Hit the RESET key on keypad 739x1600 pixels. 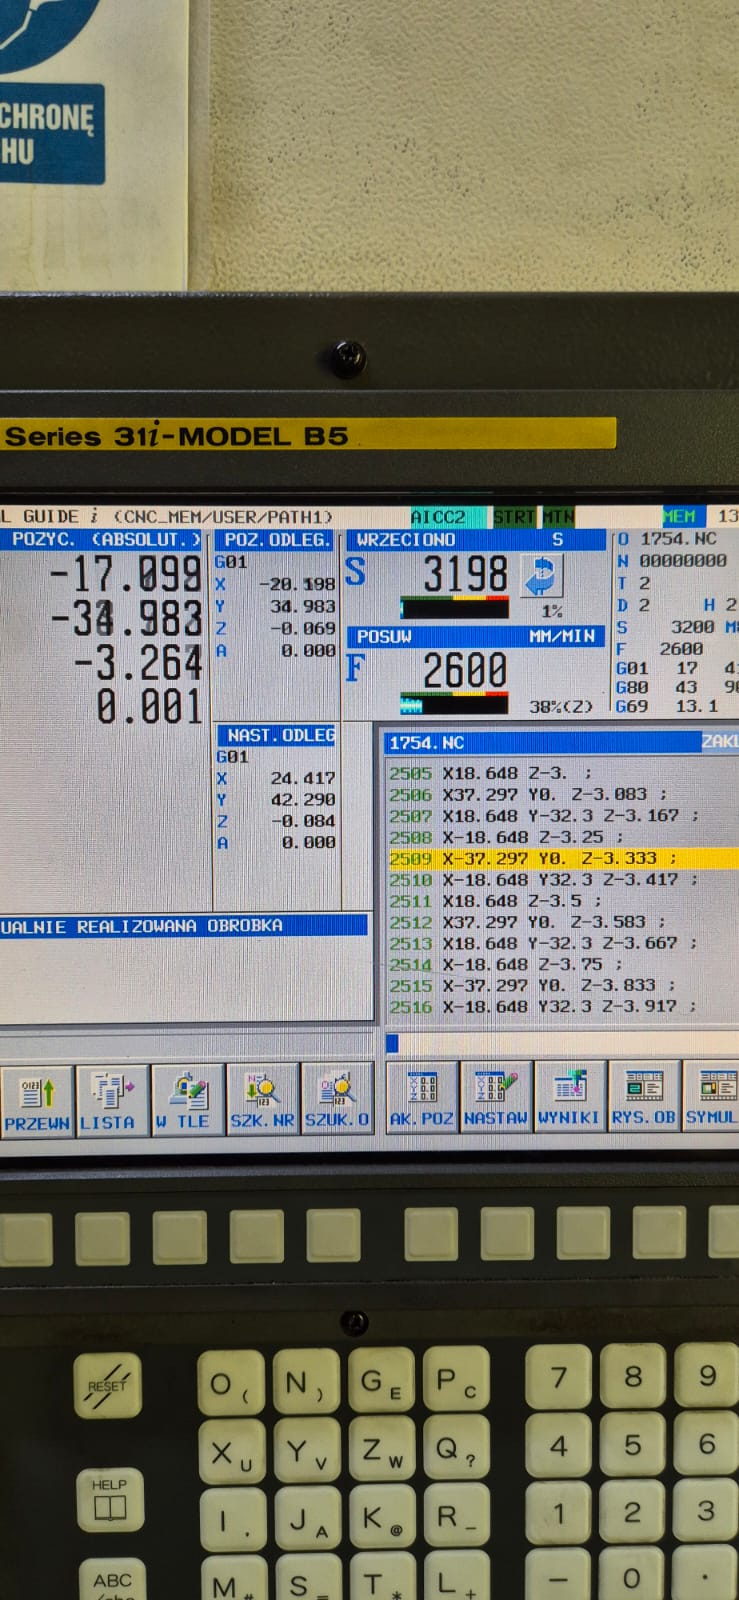coord(107,1386)
